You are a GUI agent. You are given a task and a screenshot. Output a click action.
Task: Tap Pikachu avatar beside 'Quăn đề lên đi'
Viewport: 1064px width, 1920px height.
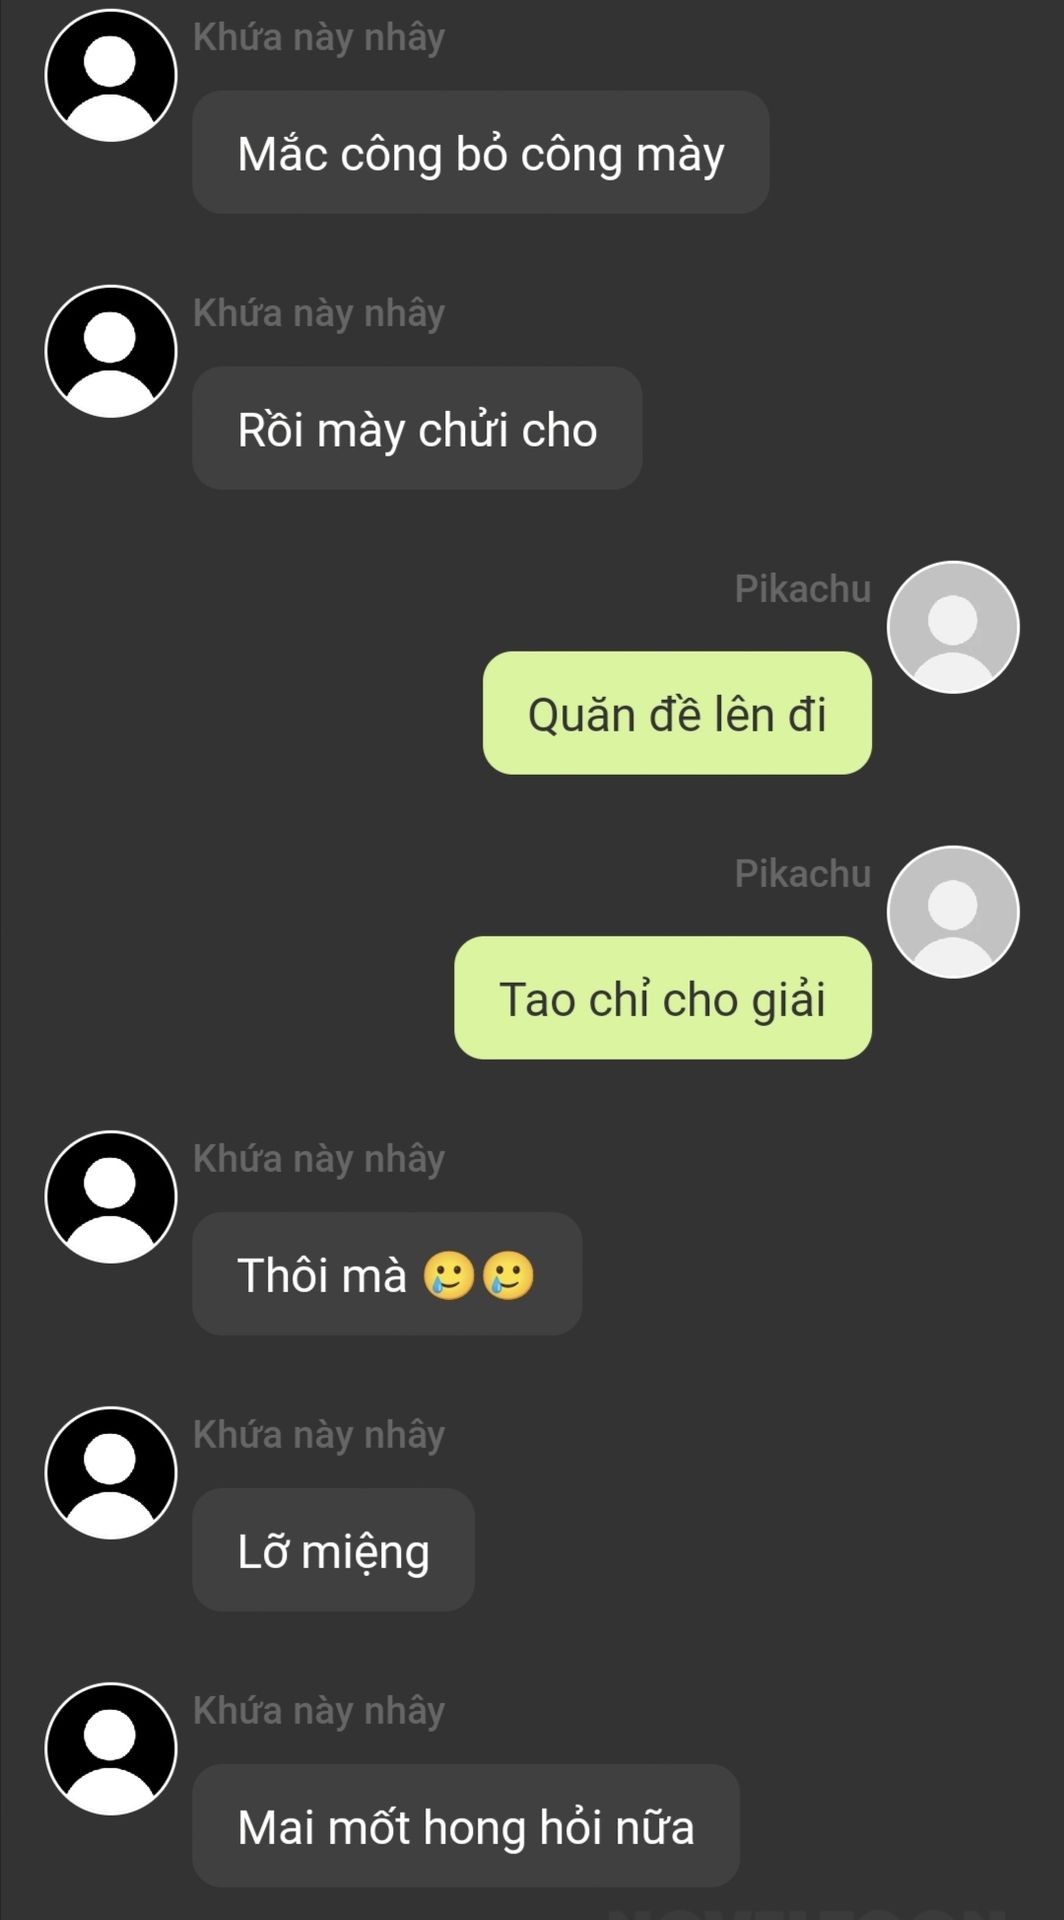(953, 627)
